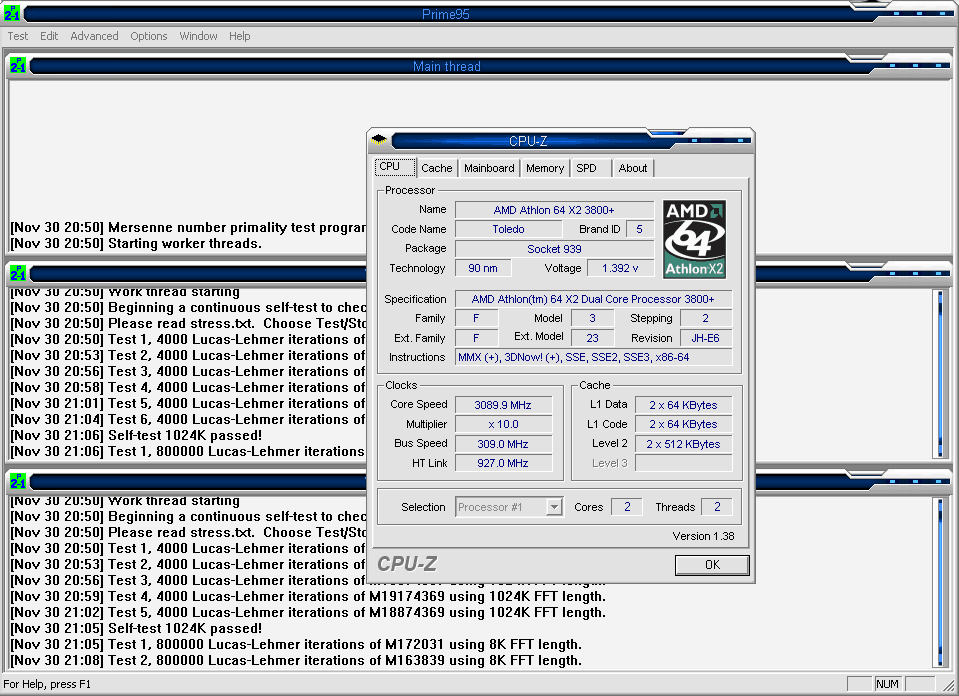Click the 'For Help, press F1' status text
Image resolution: width=959 pixels, height=696 pixels.
click(x=47, y=684)
